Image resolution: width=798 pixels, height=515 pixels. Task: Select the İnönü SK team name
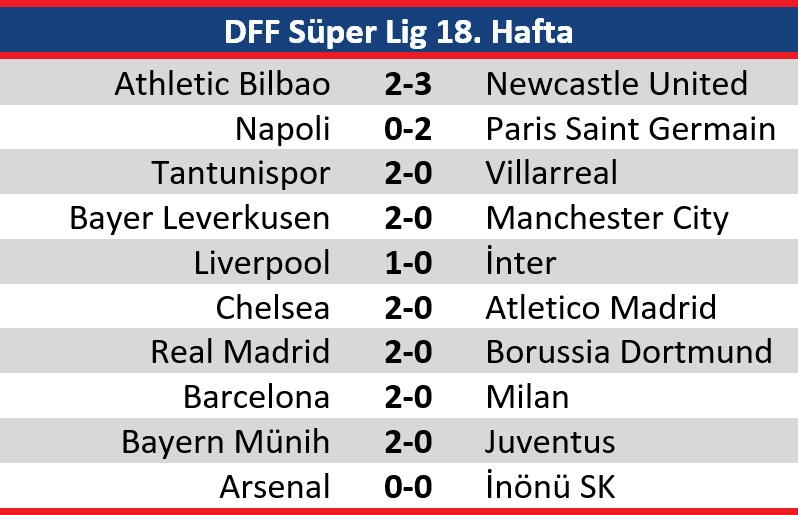[x=551, y=485]
